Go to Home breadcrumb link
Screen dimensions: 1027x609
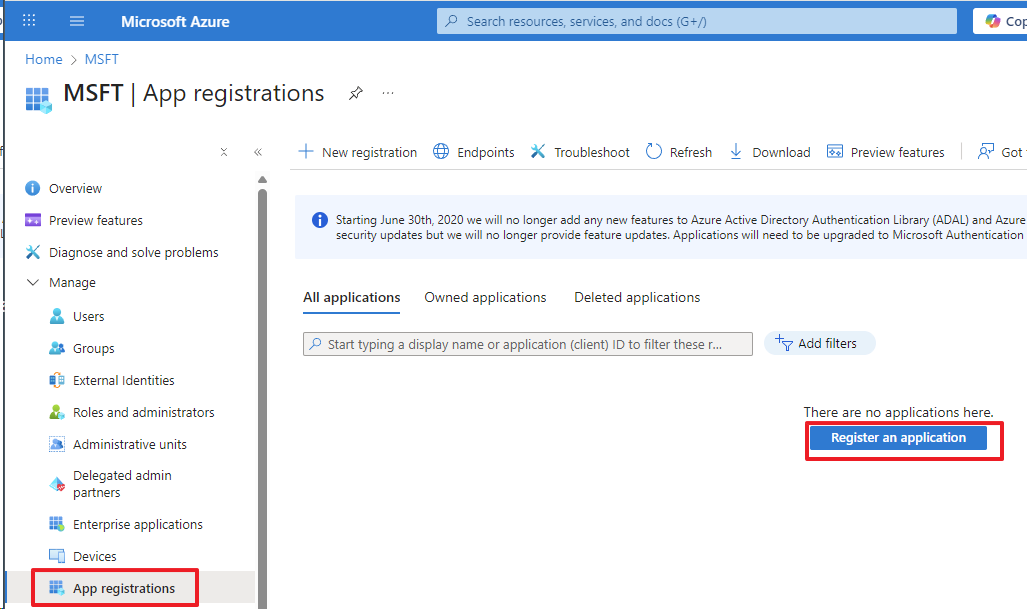[44, 59]
